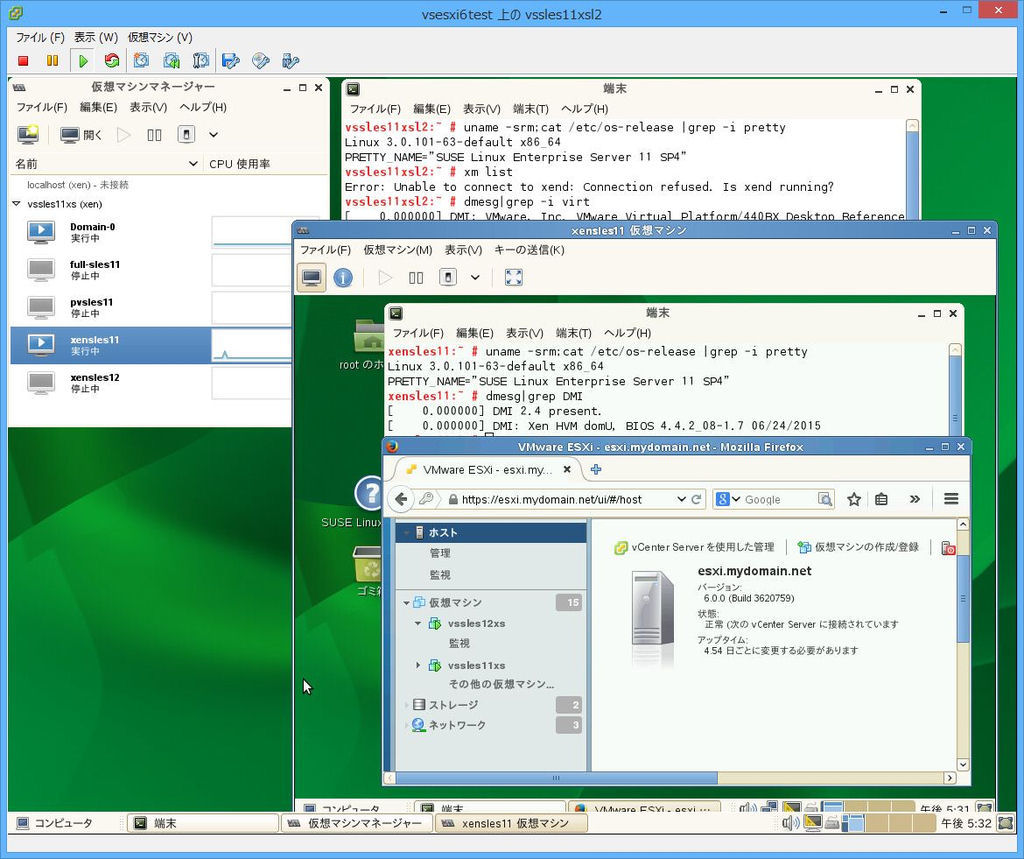Screen dimensions: 1024x859
Task: Click the revert to snapshot icon
Action: click(x=171, y=61)
